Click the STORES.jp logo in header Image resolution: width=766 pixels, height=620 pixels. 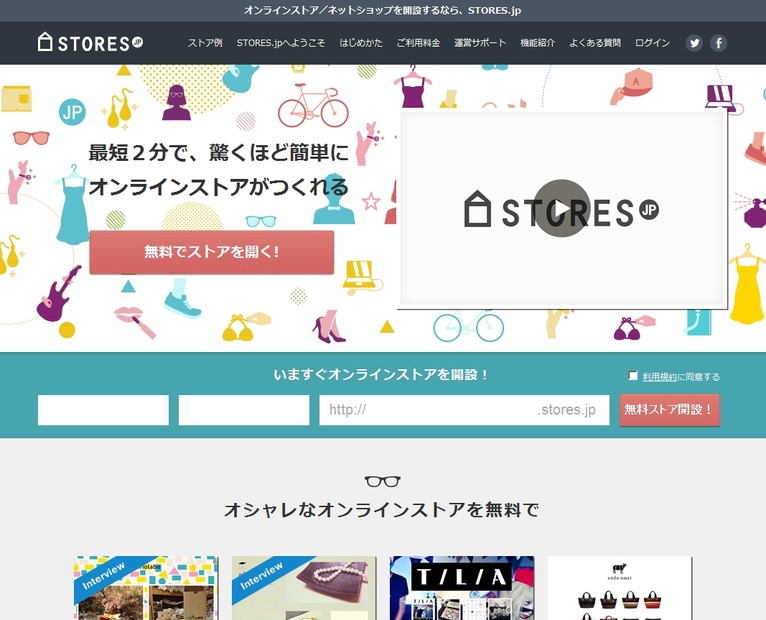click(90, 43)
